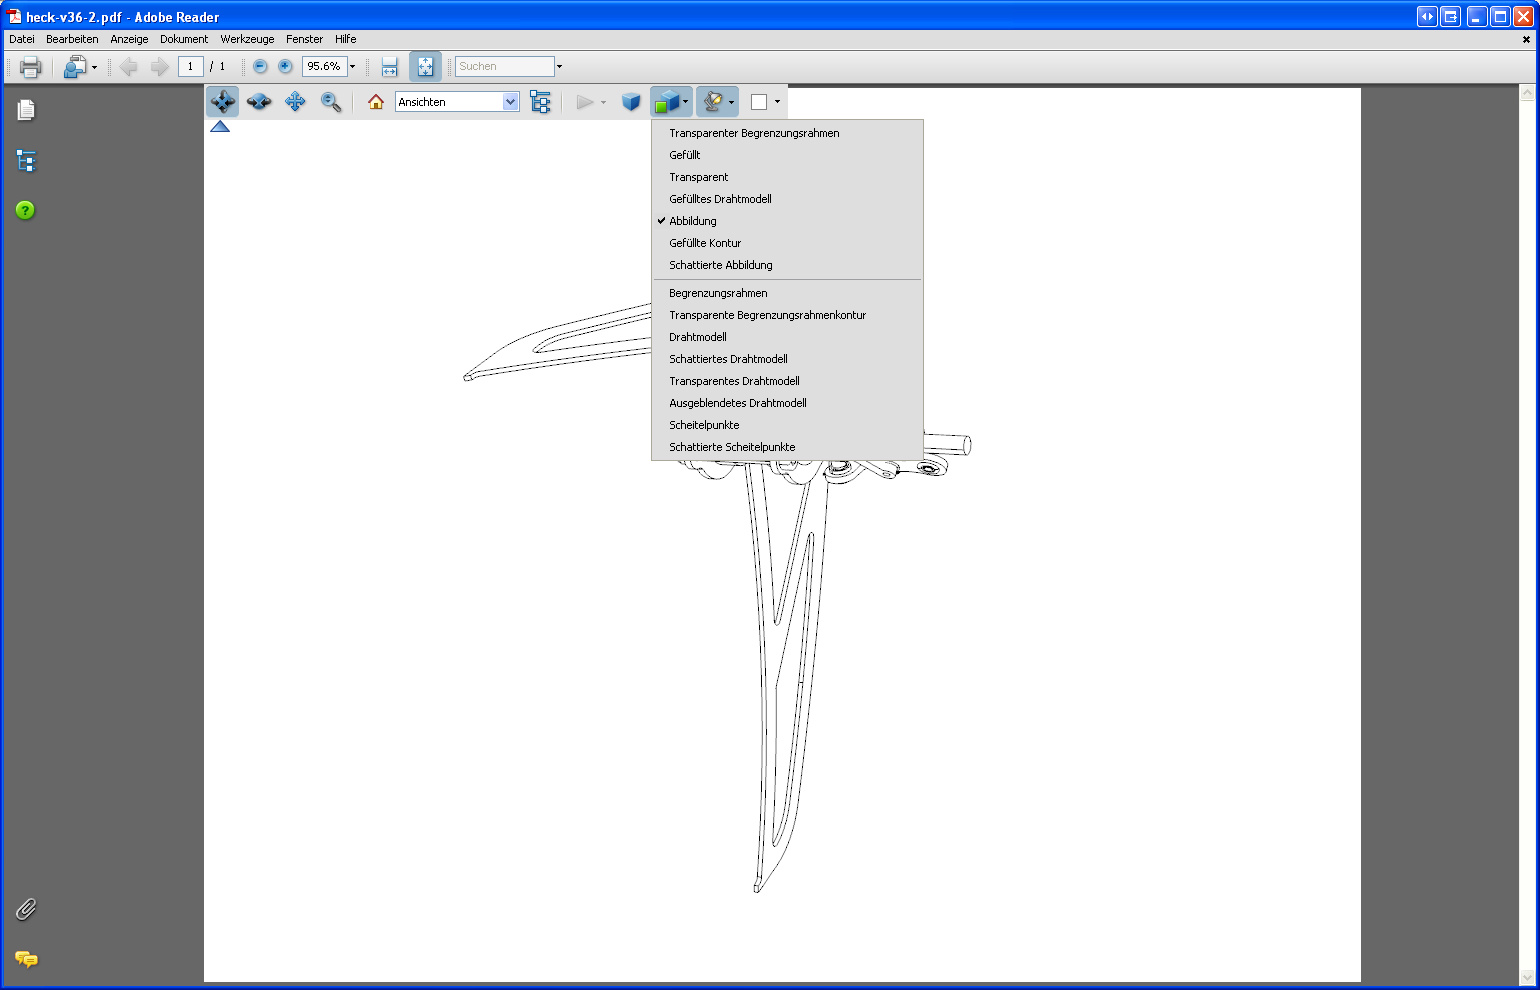The width and height of the screenshot is (1540, 990).
Task: Choose Gefüllt render mode
Action: pos(787,155)
